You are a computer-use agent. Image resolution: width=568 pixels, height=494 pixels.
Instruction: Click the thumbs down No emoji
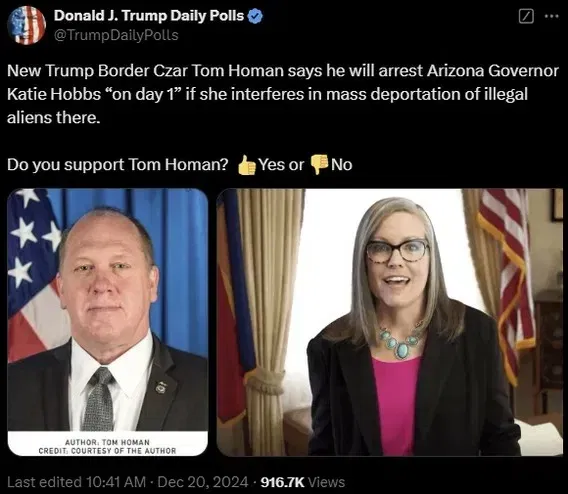319,165
